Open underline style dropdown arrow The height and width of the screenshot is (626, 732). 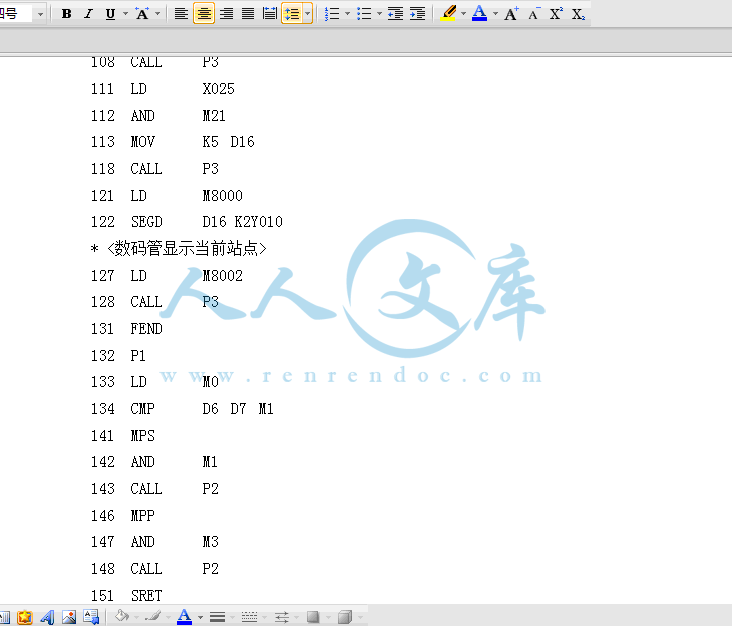coord(125,14)
